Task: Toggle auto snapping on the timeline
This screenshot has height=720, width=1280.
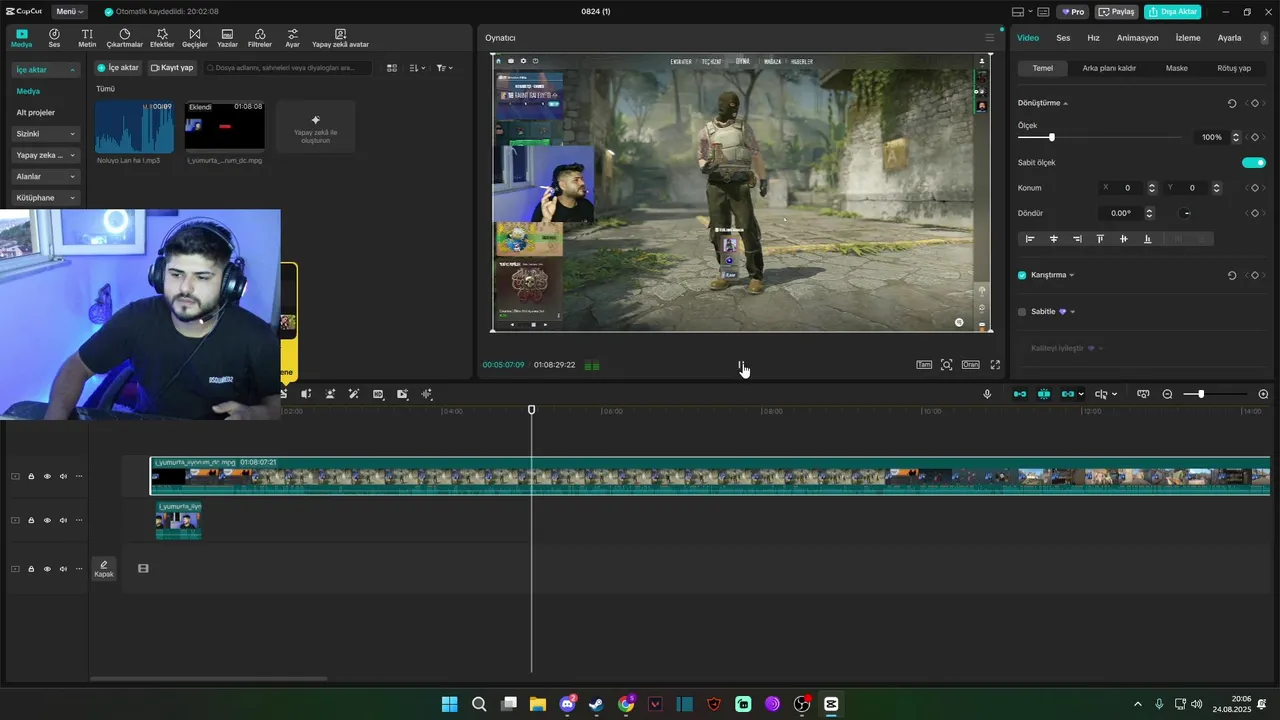Action: tap(1044, 394)
